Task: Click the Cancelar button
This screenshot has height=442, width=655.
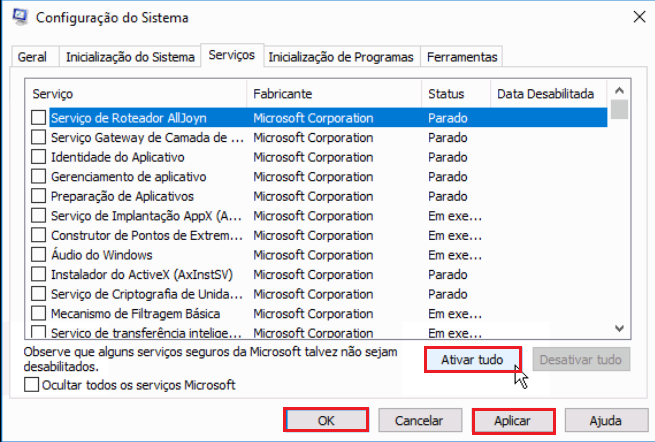Action: [419, 421]
